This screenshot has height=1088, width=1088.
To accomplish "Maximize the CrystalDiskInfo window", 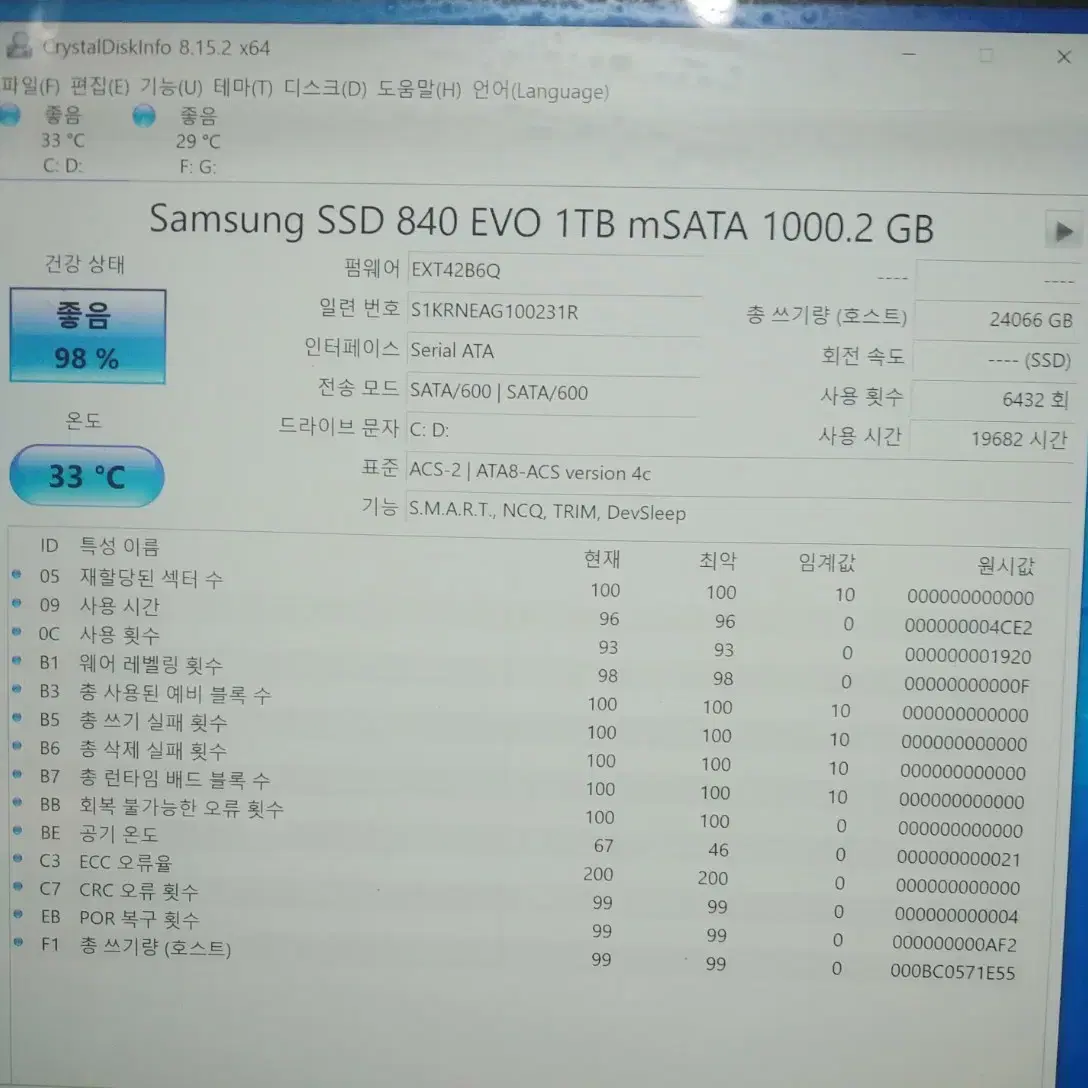I will [x=985, y=56].
